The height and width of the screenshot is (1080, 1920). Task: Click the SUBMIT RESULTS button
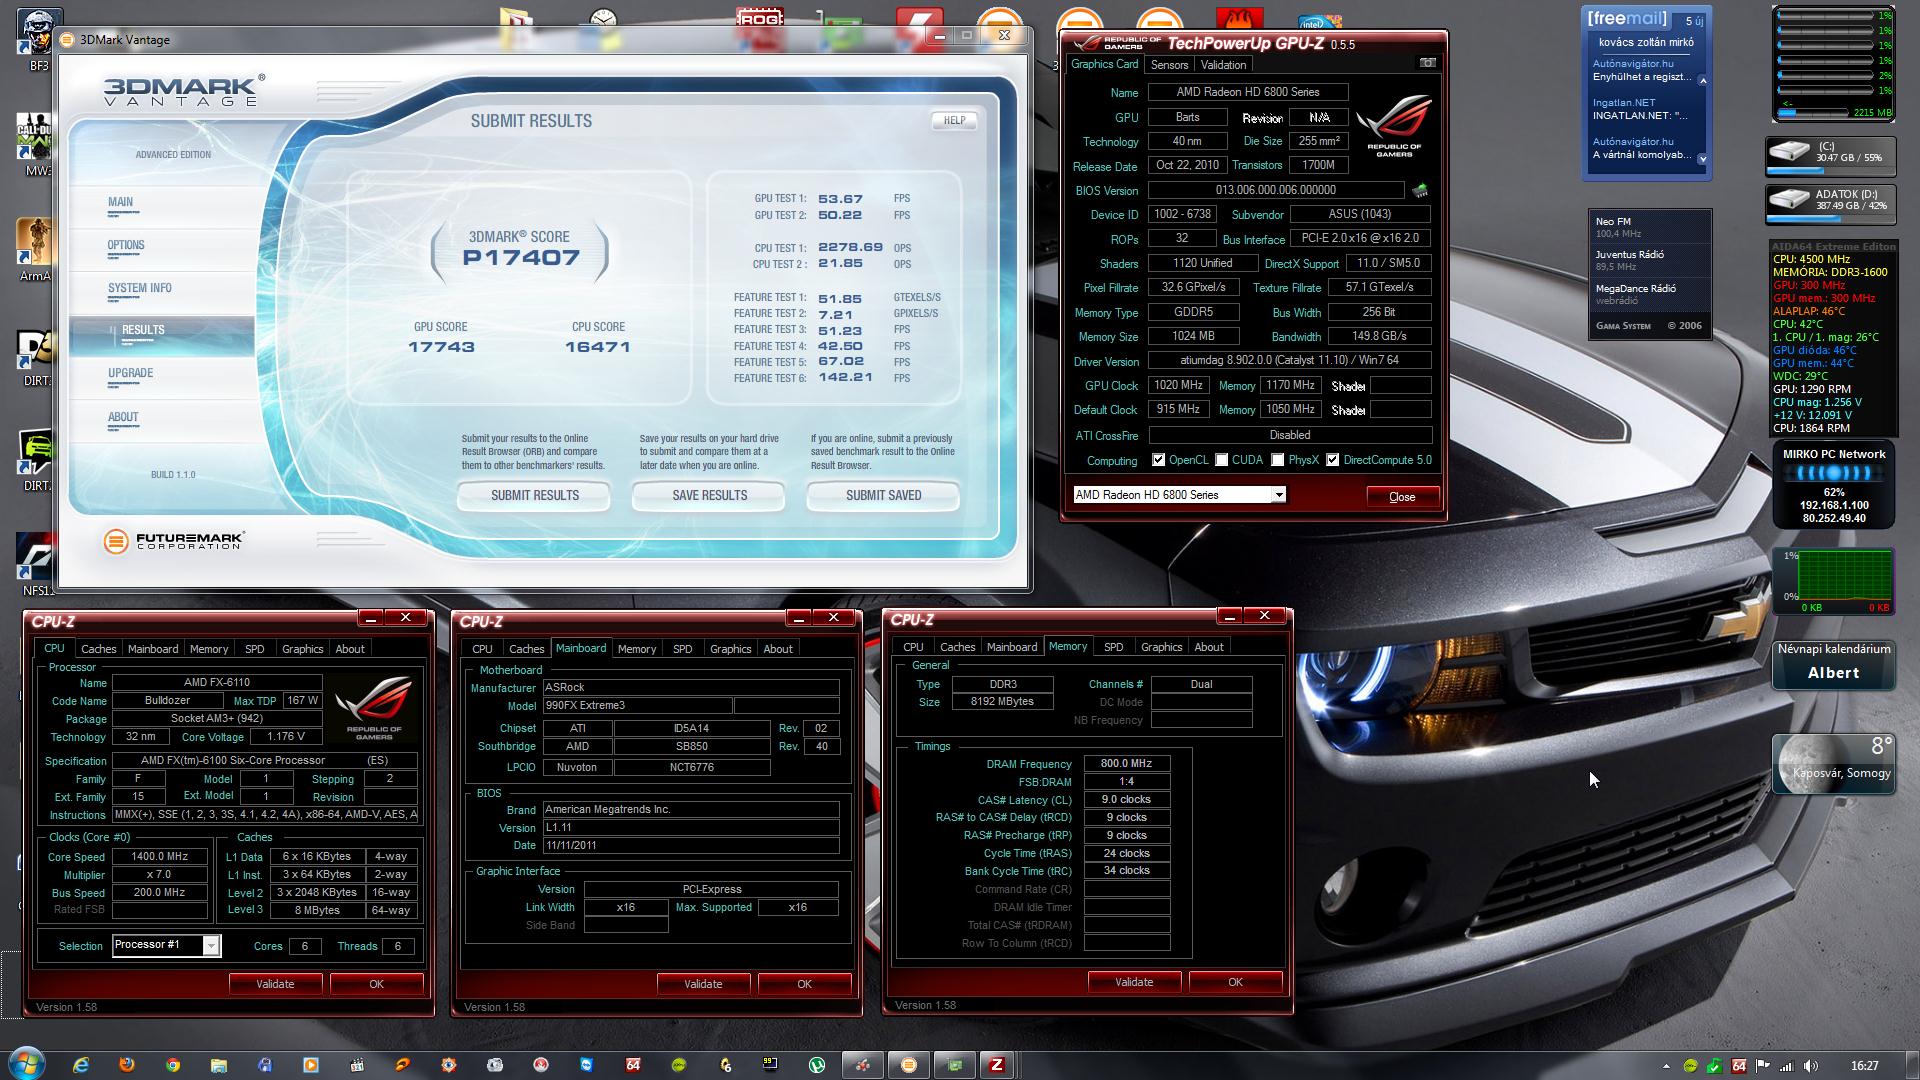(534, 495)
